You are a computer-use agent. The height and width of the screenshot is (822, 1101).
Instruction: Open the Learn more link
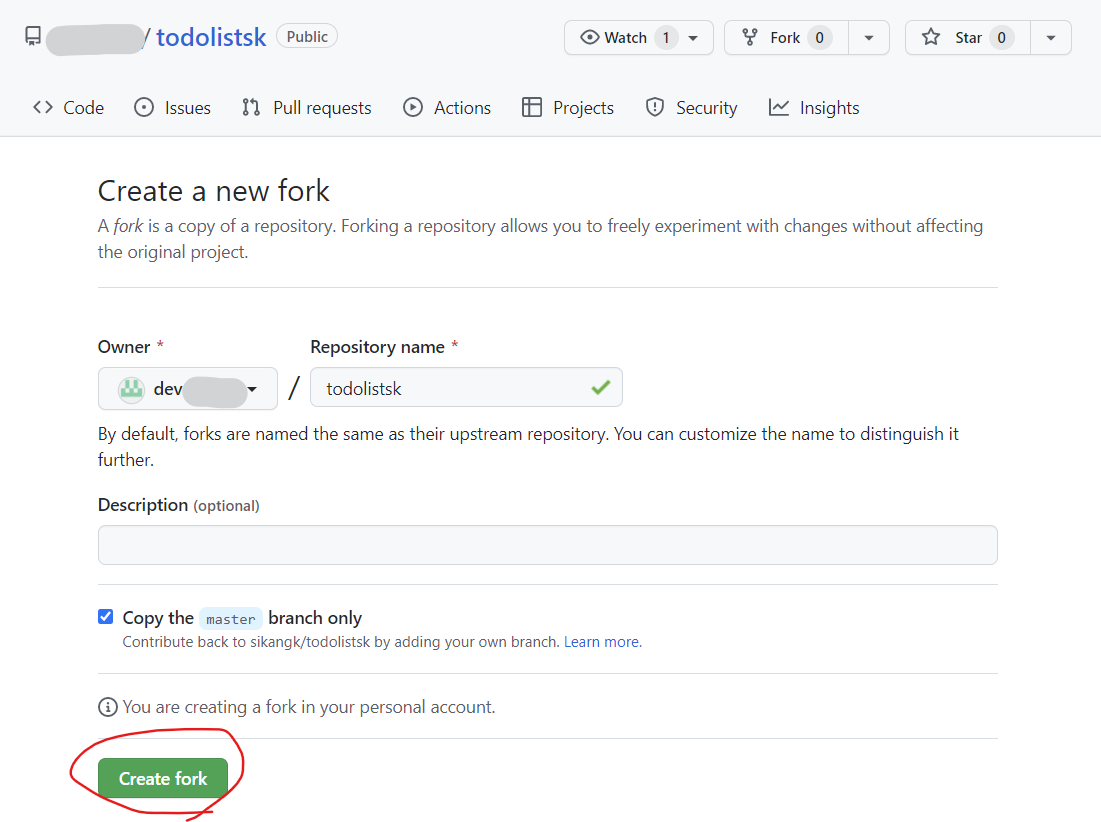coord(602,642)
